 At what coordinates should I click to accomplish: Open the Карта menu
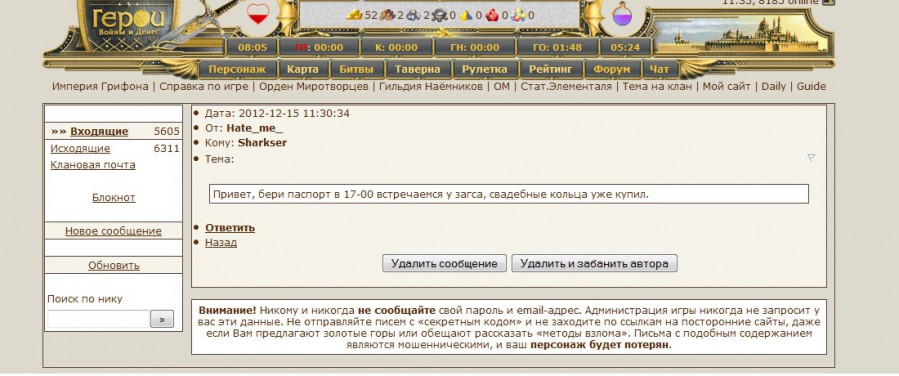coord(302,69)
